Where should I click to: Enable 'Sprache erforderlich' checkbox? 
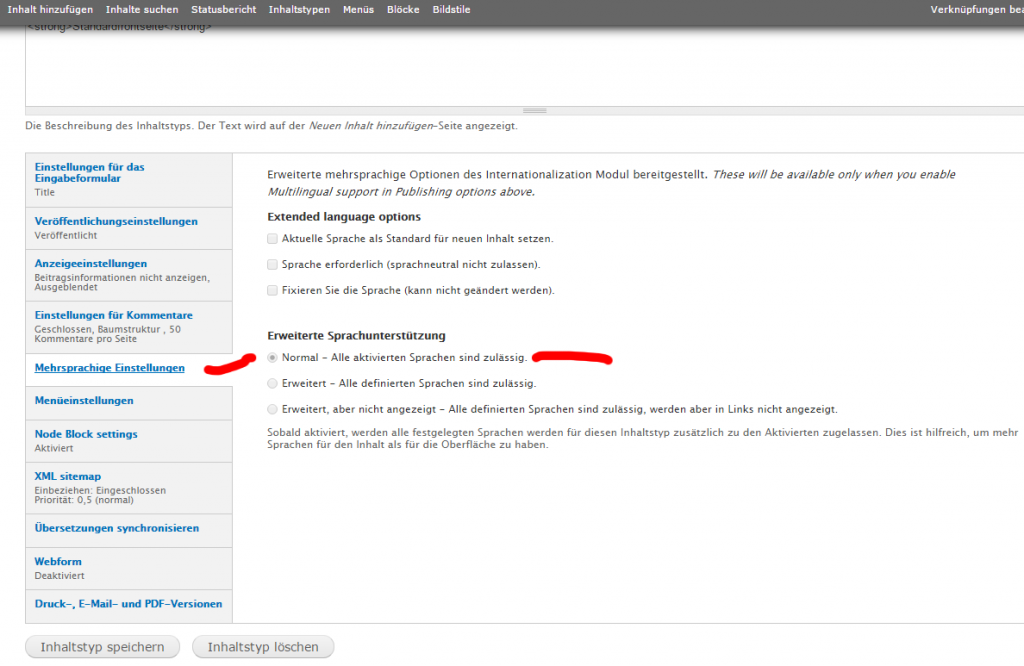click(273, 265)
